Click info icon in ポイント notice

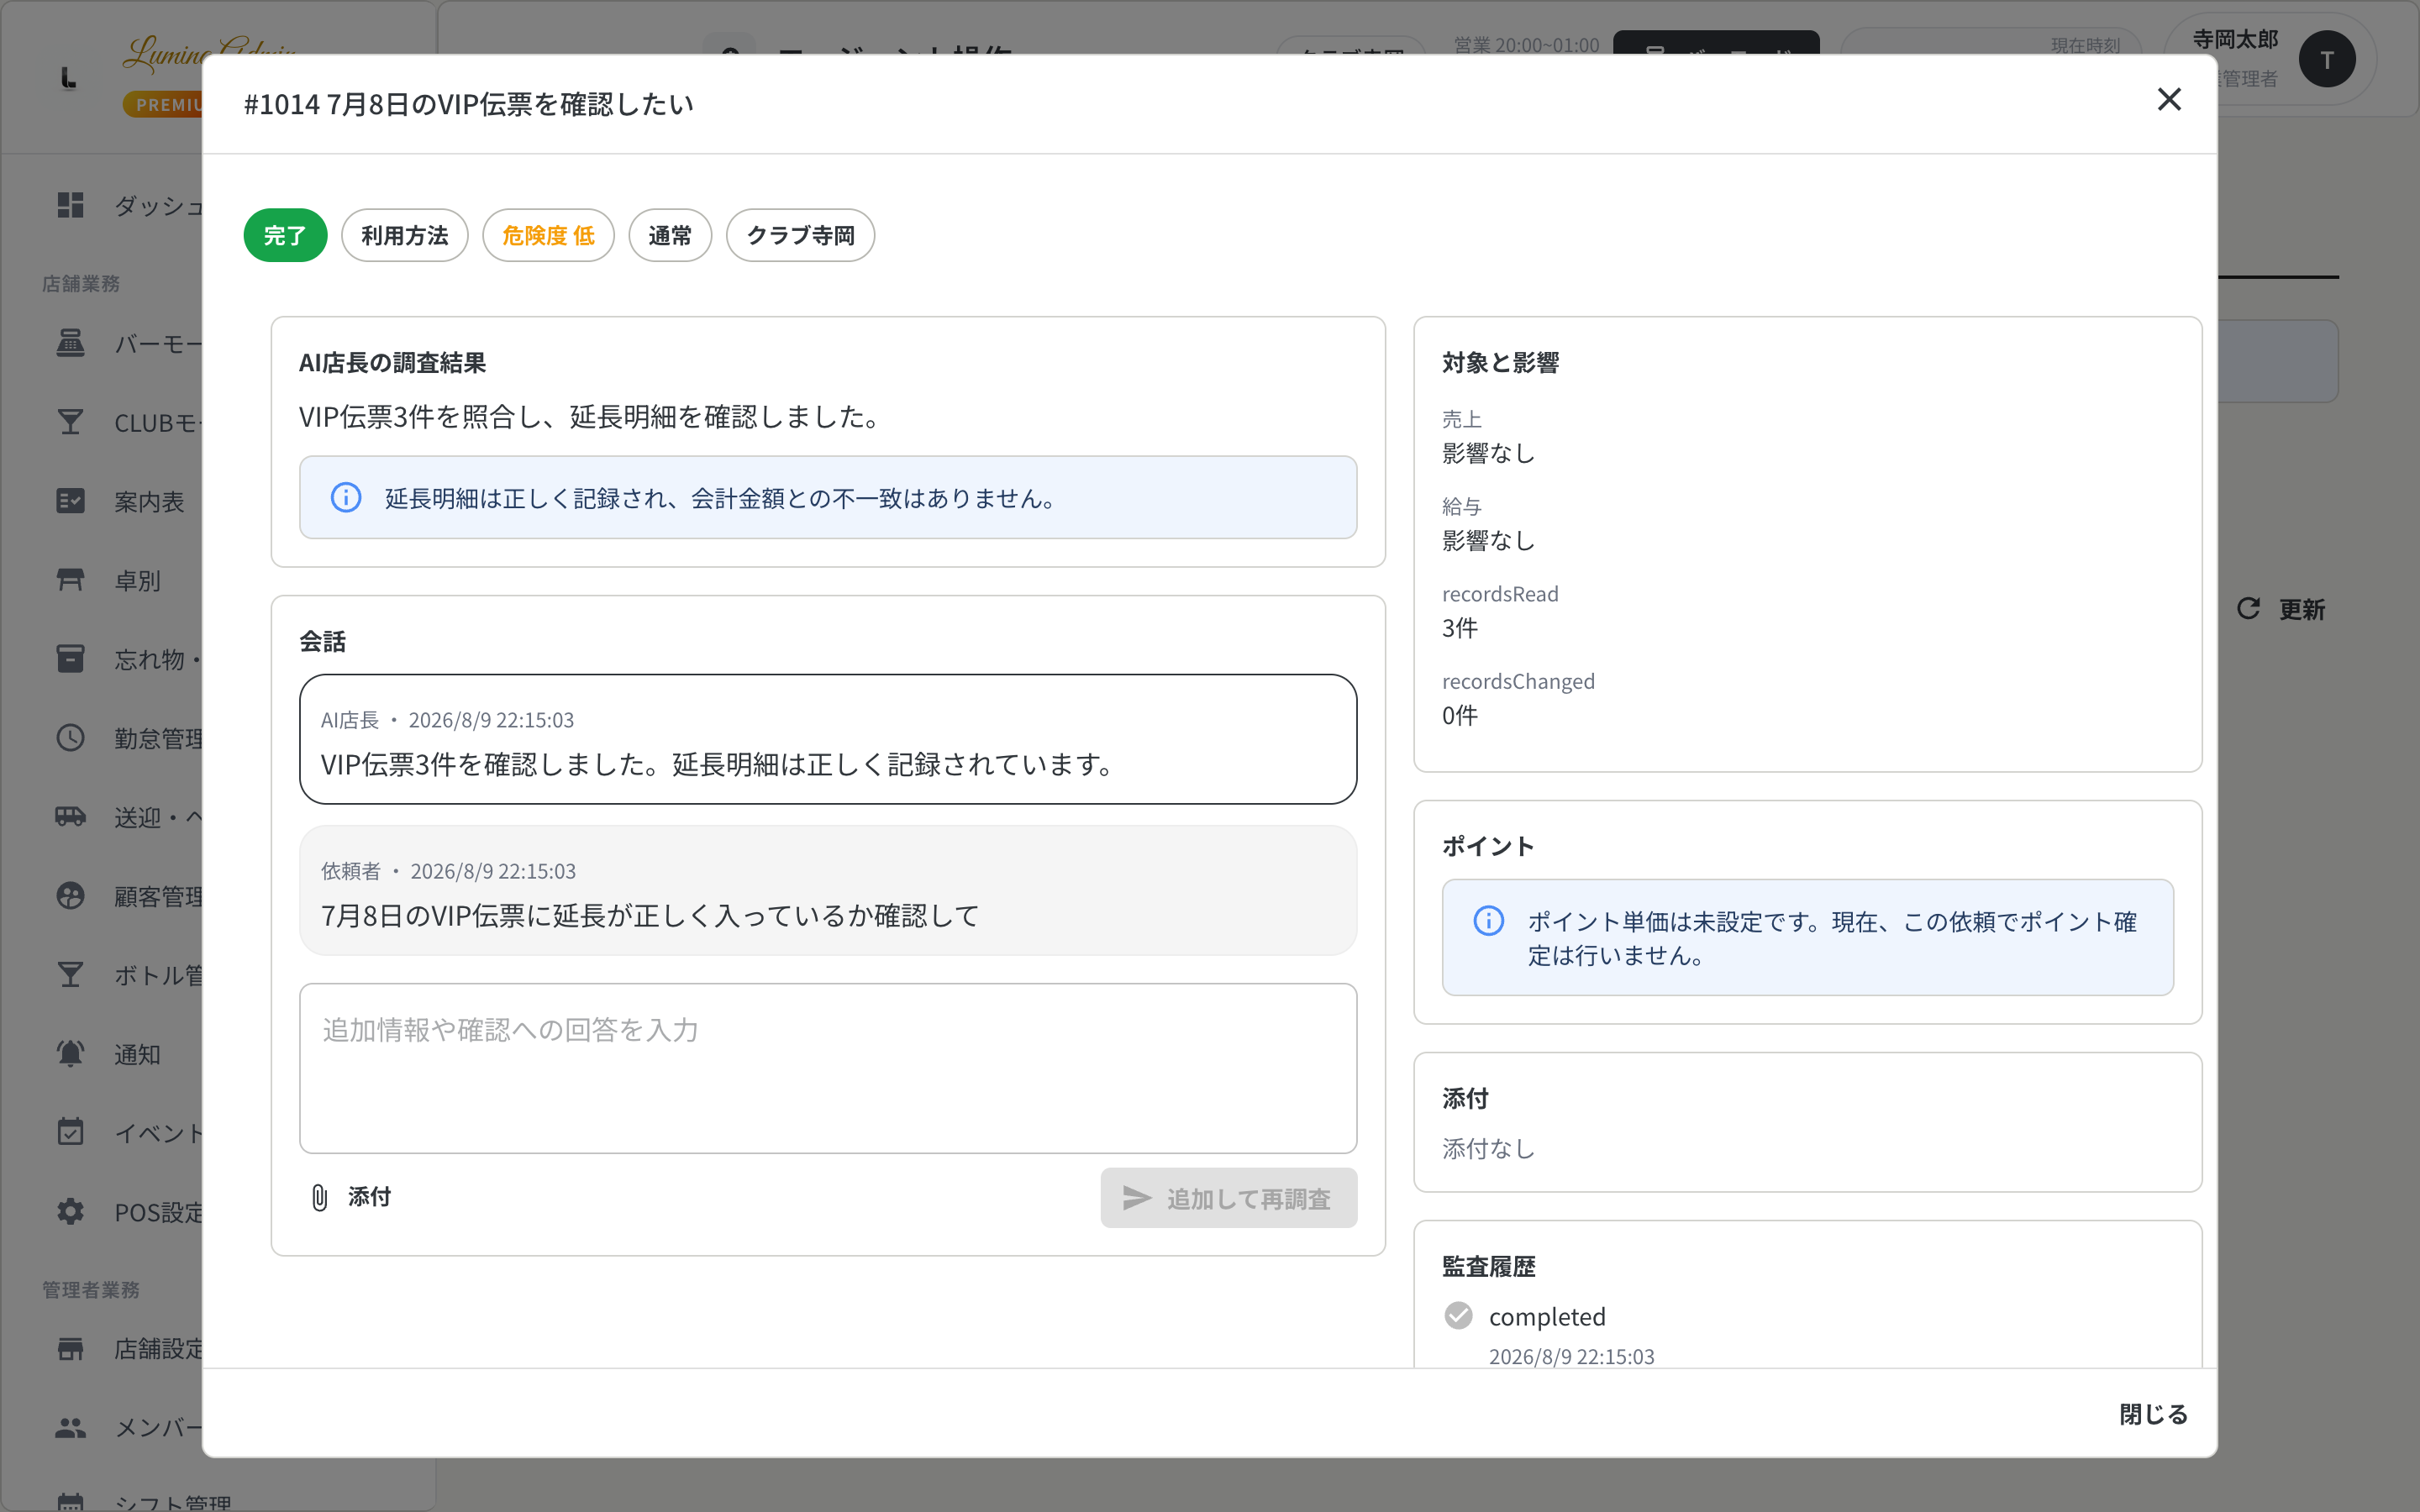(1488, 920)
